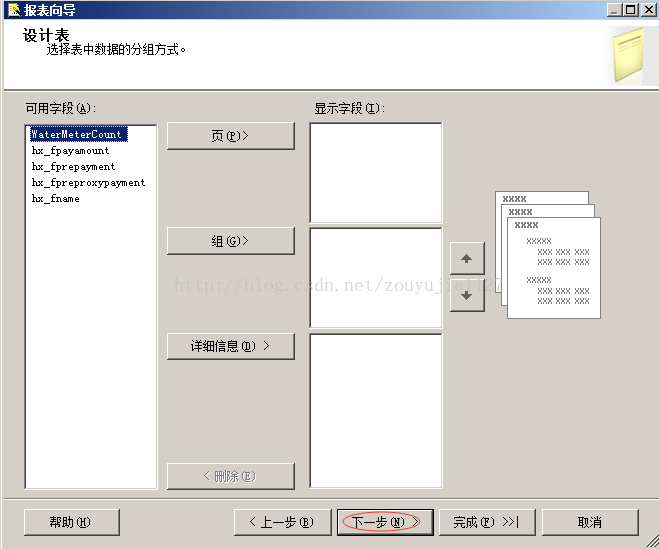Minimize the Report Wizard window
The width and height of the screenshot is (660, 549).
click(614, 10)
